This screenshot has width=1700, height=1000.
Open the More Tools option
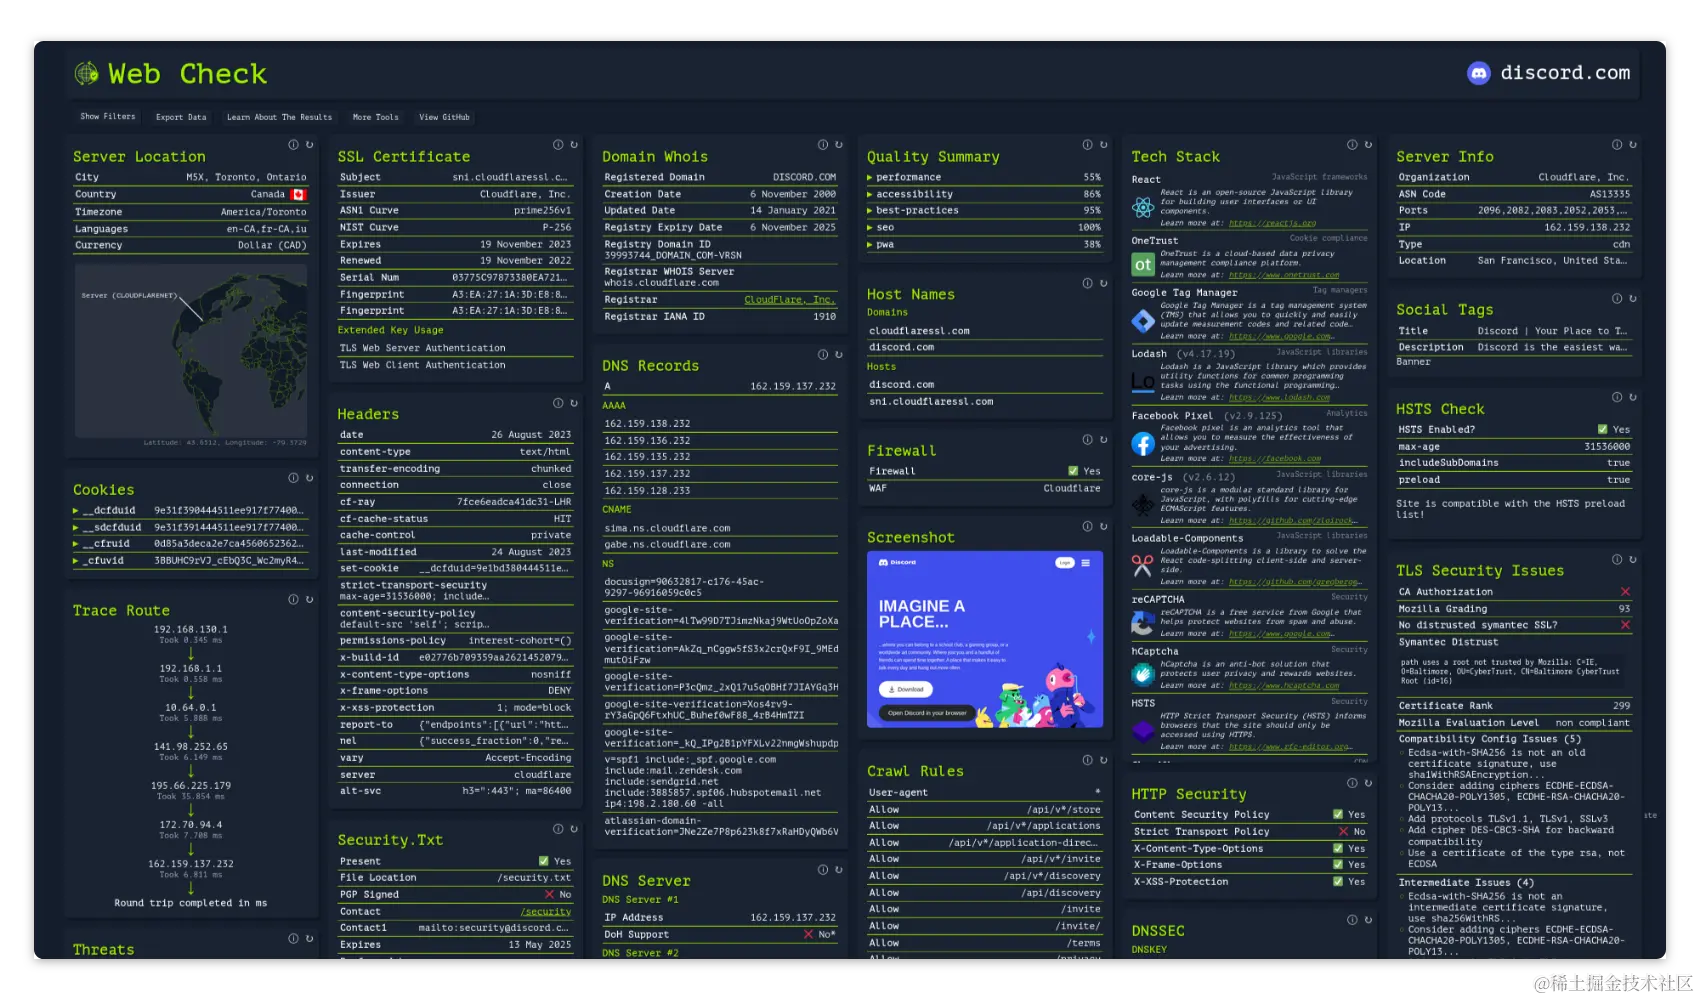click(375, 117)
